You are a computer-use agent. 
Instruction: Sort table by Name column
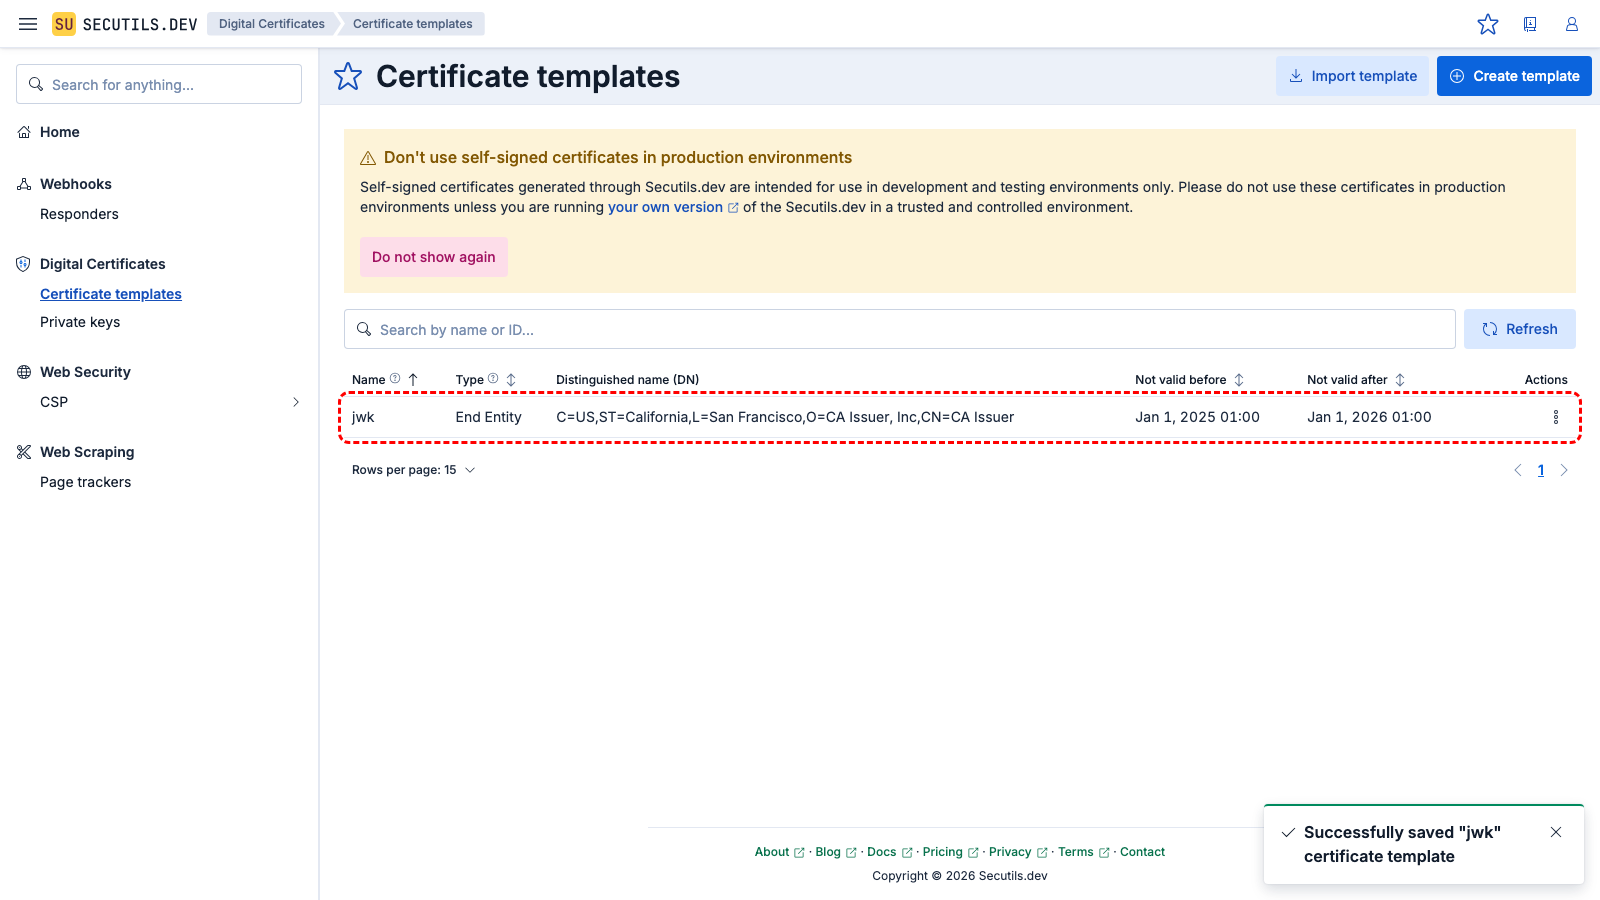tap(413, 380)
